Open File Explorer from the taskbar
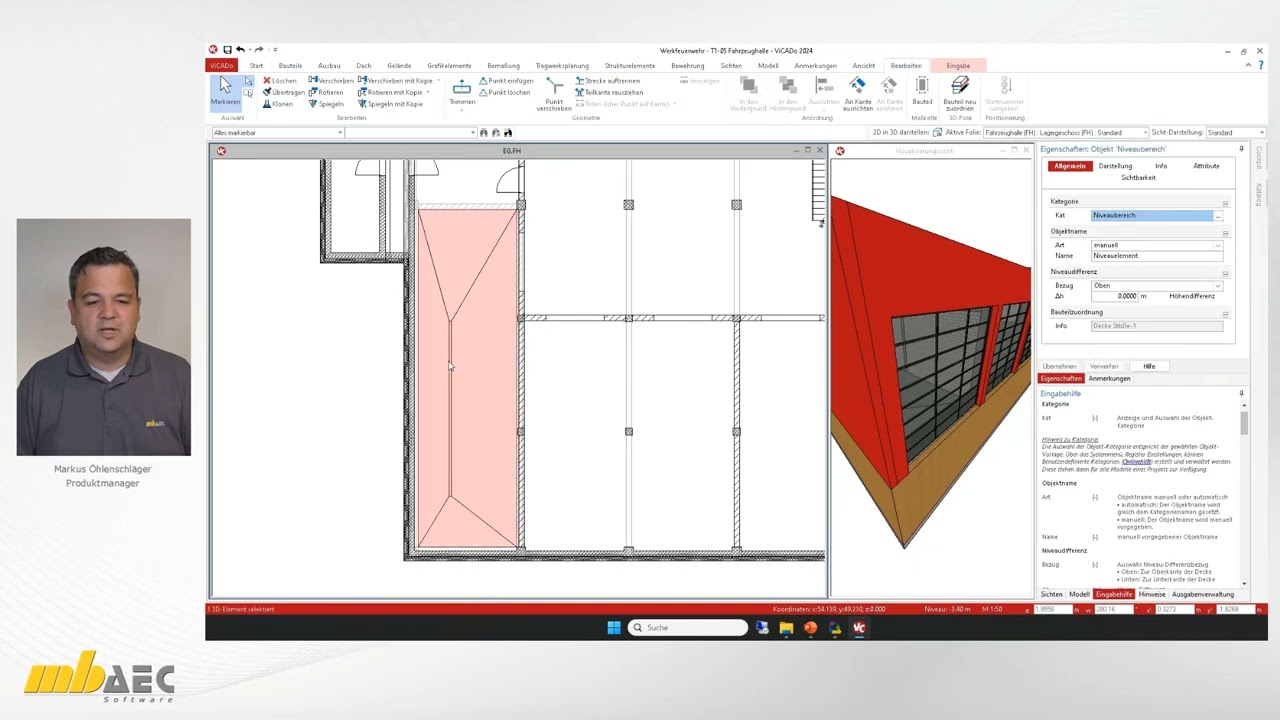The height and width of the screenshot is (720, 1280). (786, 627)
